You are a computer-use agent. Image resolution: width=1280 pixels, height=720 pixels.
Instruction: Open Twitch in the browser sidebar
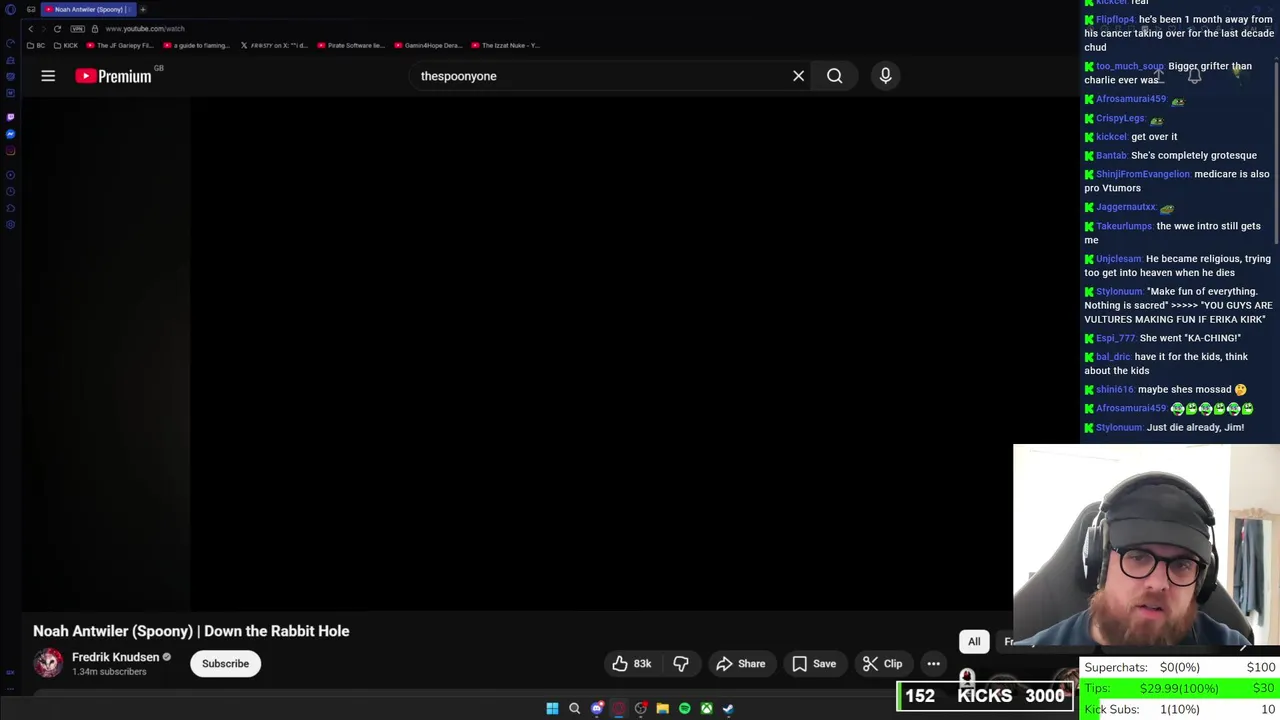10,116
